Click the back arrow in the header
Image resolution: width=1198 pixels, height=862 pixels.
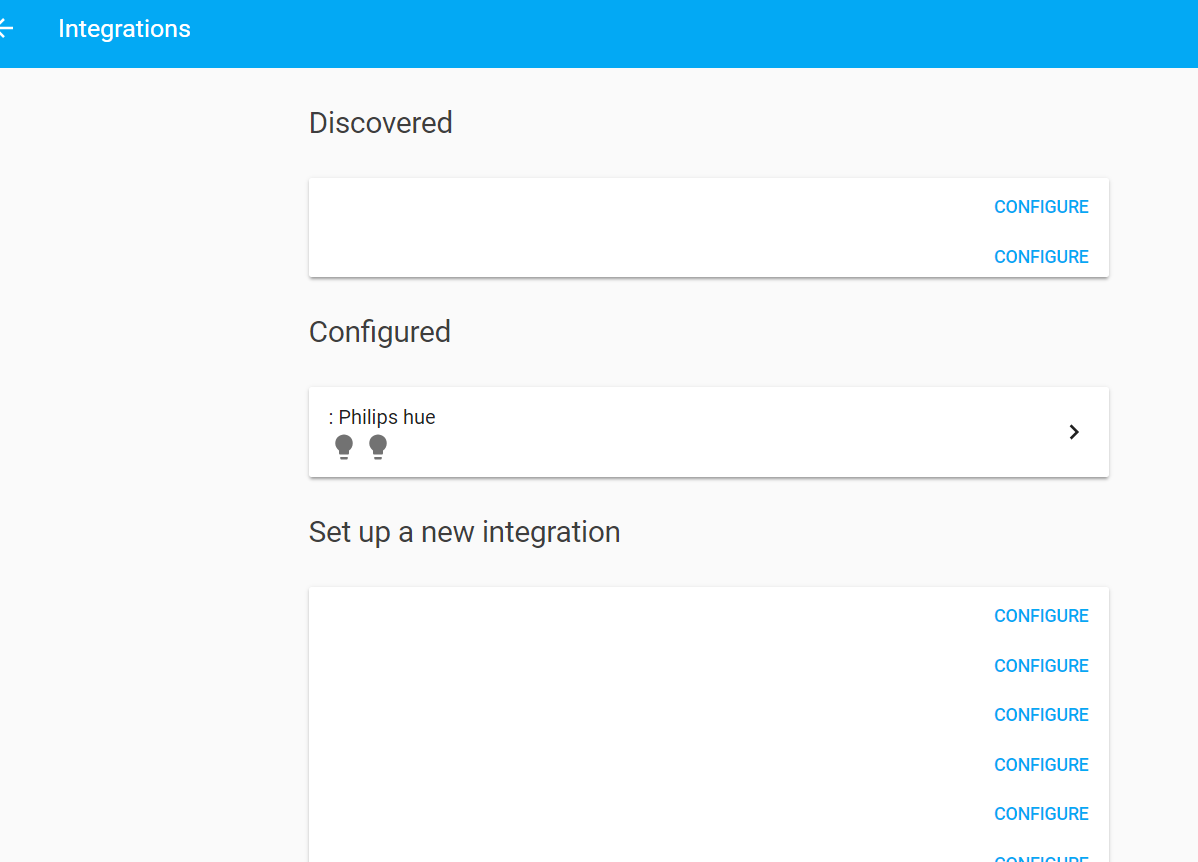coord(8,28)
